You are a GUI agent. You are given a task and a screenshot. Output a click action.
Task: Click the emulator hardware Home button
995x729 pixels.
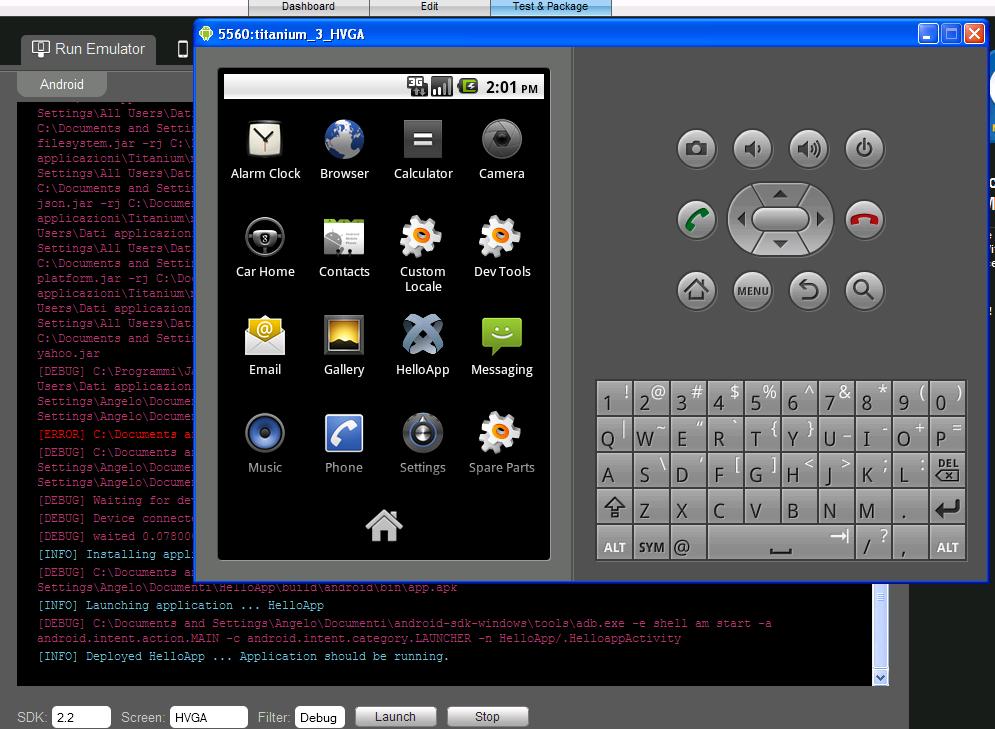696,291
